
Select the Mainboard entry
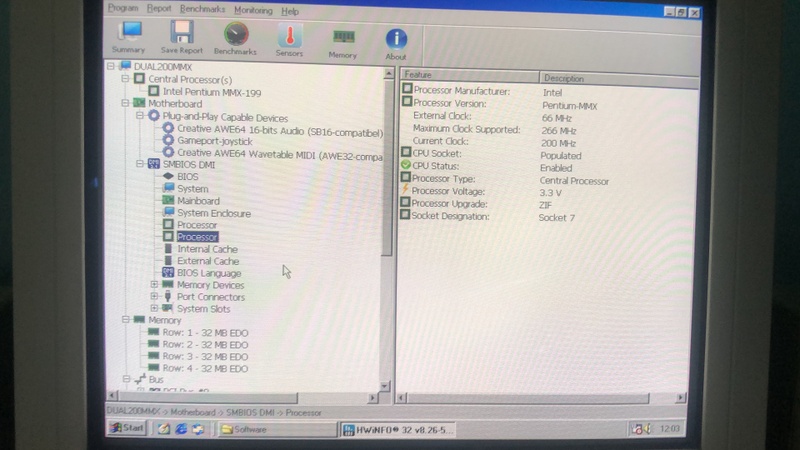point(198,201)
